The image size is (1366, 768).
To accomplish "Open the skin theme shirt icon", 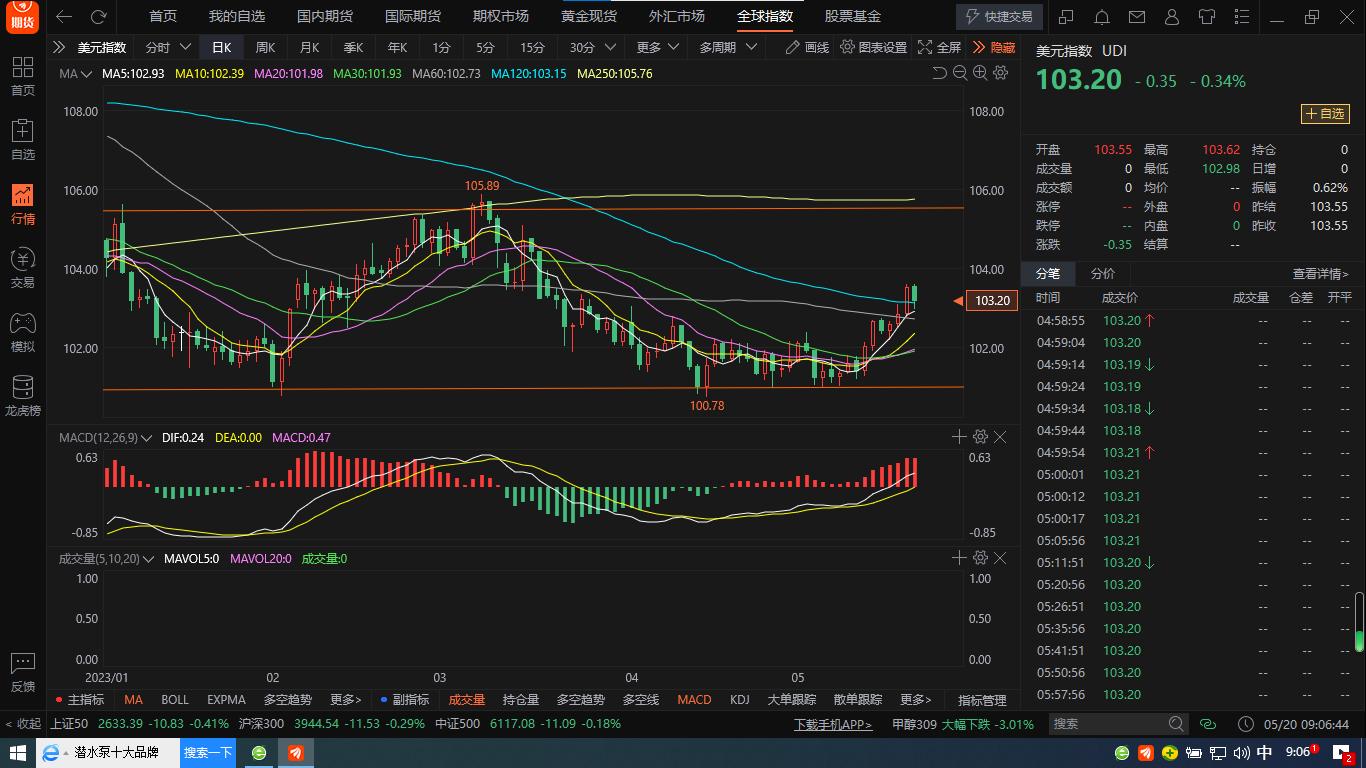I will (x=1206, y=17).
